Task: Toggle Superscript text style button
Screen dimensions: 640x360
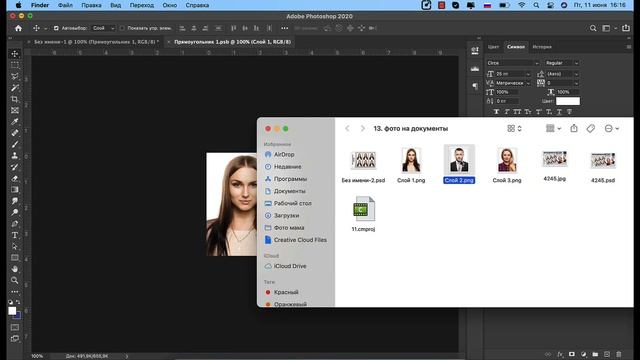Action: click(538, 111)
